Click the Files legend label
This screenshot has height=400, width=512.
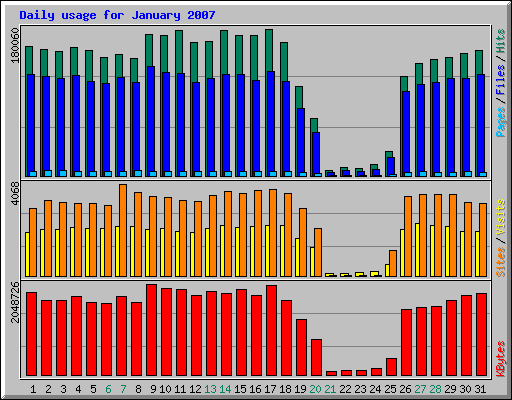pos(501,80)
